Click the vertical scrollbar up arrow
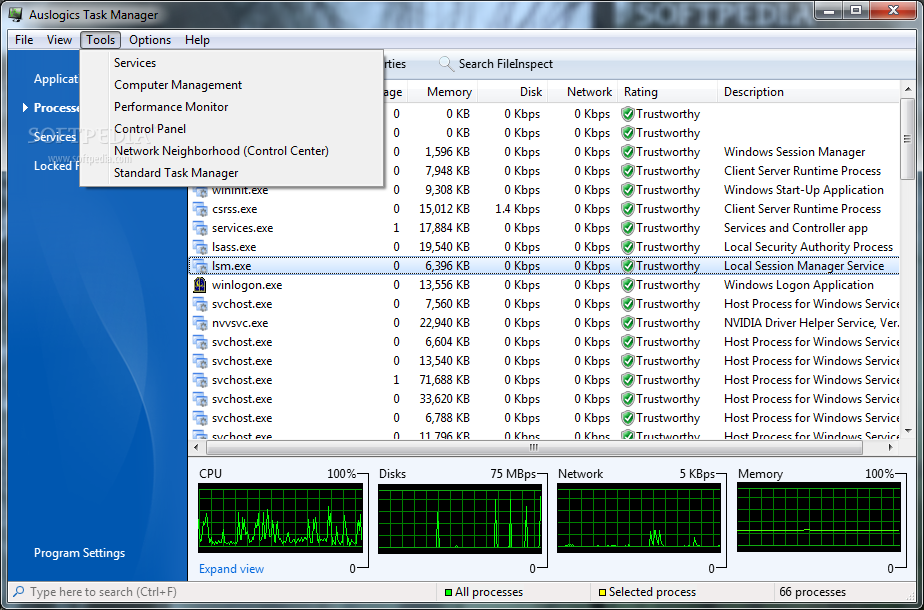Screen dimensions: 924x610 [x=907, y=89]
